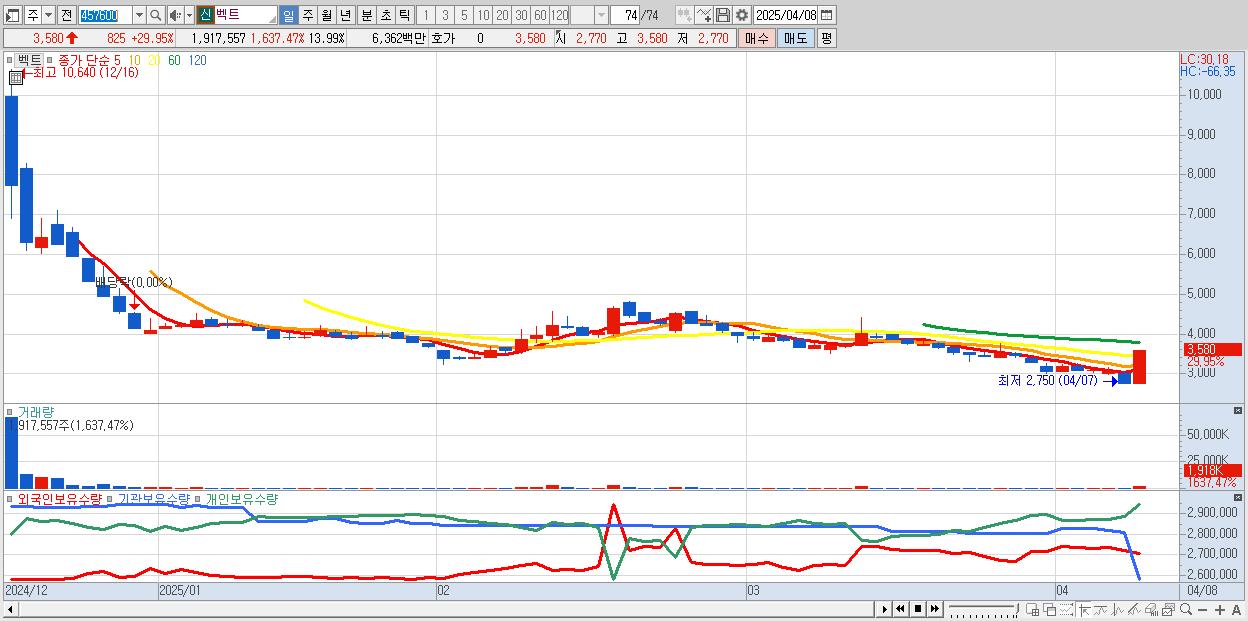Select the 초 (second) period
This screenshot has width=1248, height=621.
(x=384, y=15)
